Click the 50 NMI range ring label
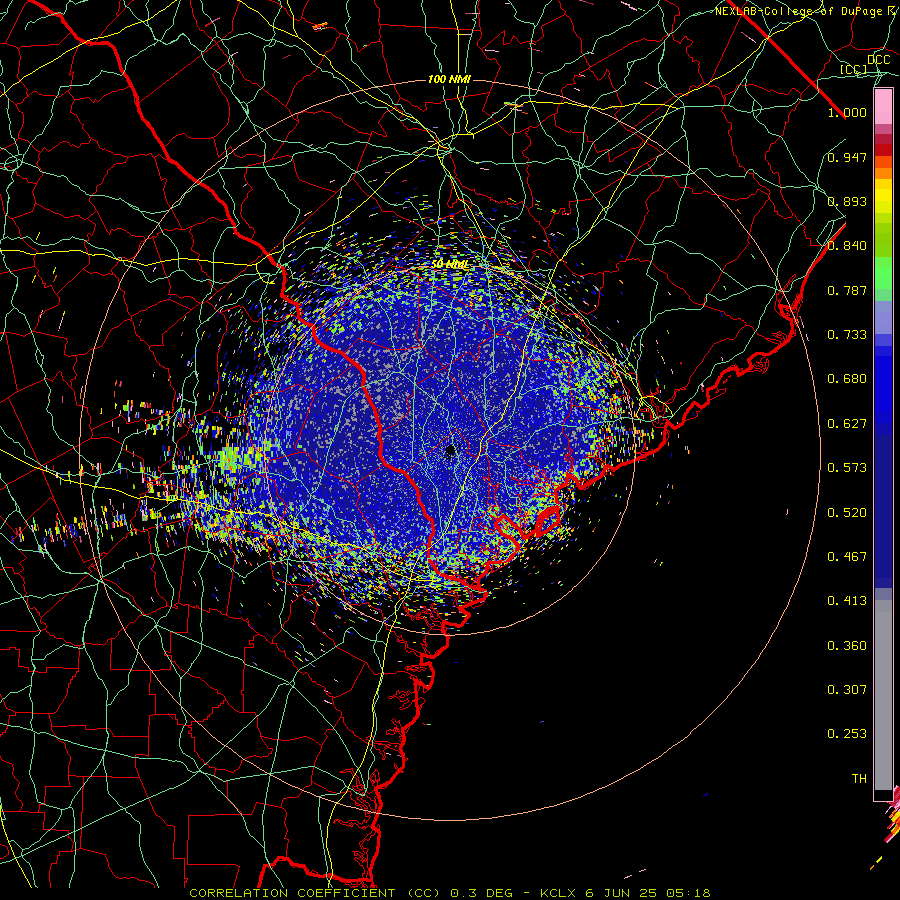Screen dimensions: 900x900 point(449,264)
